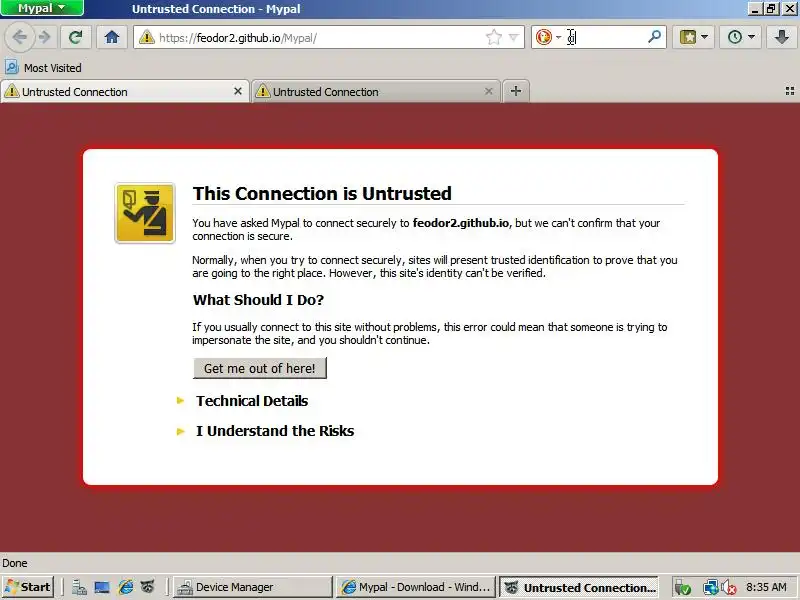Click the network connection tray icon

tap(711, 588)
